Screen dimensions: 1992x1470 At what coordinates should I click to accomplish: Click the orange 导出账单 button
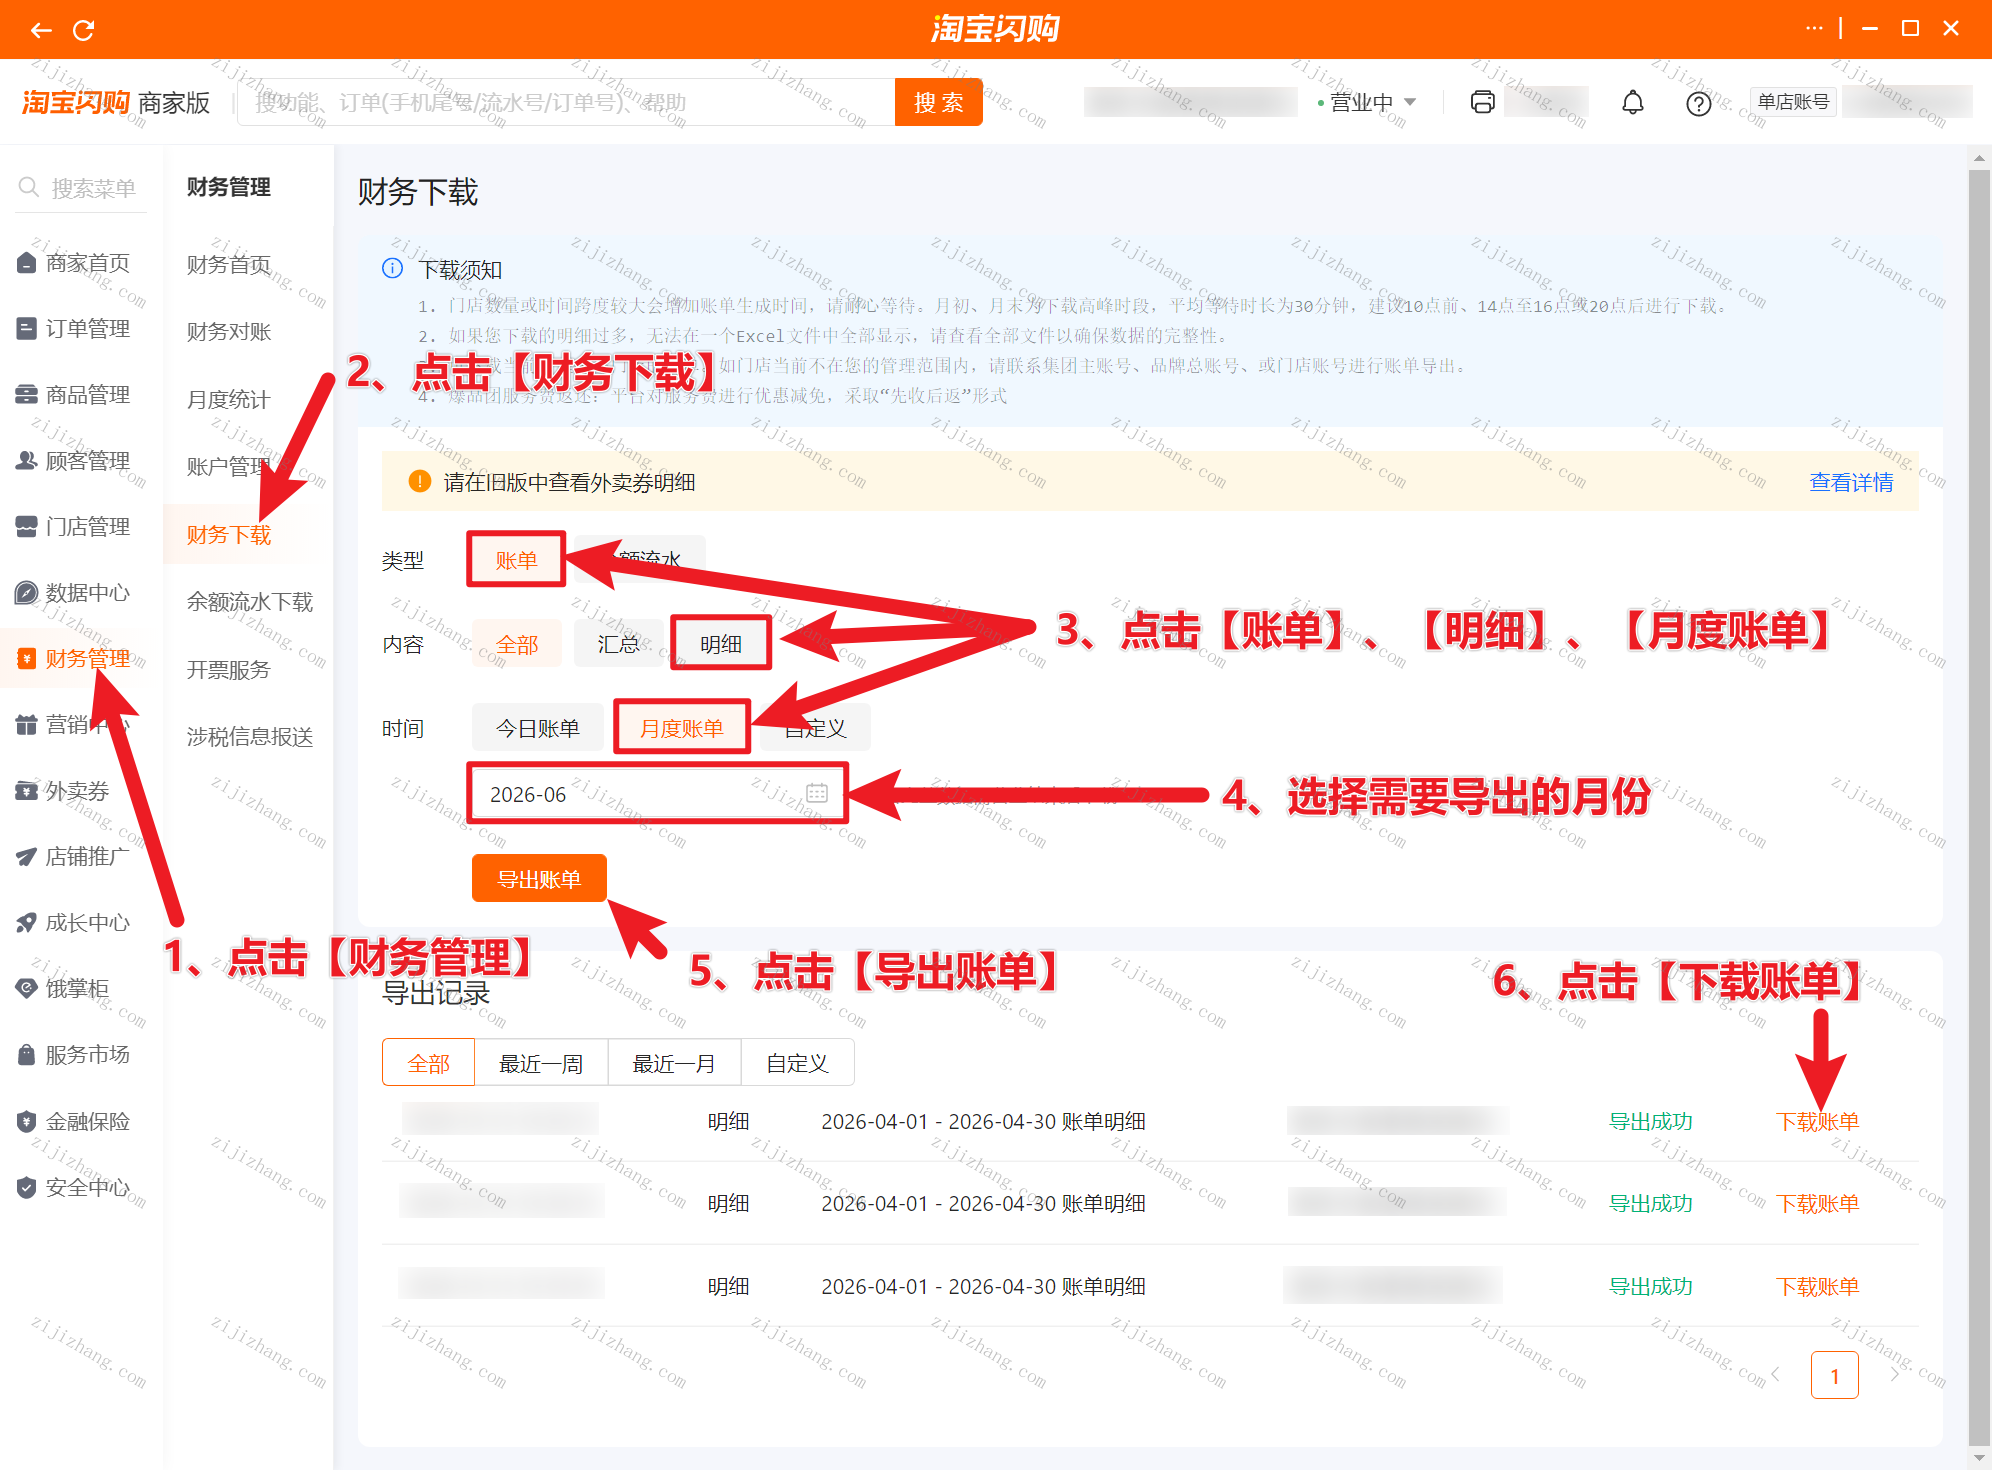(539, 879)
